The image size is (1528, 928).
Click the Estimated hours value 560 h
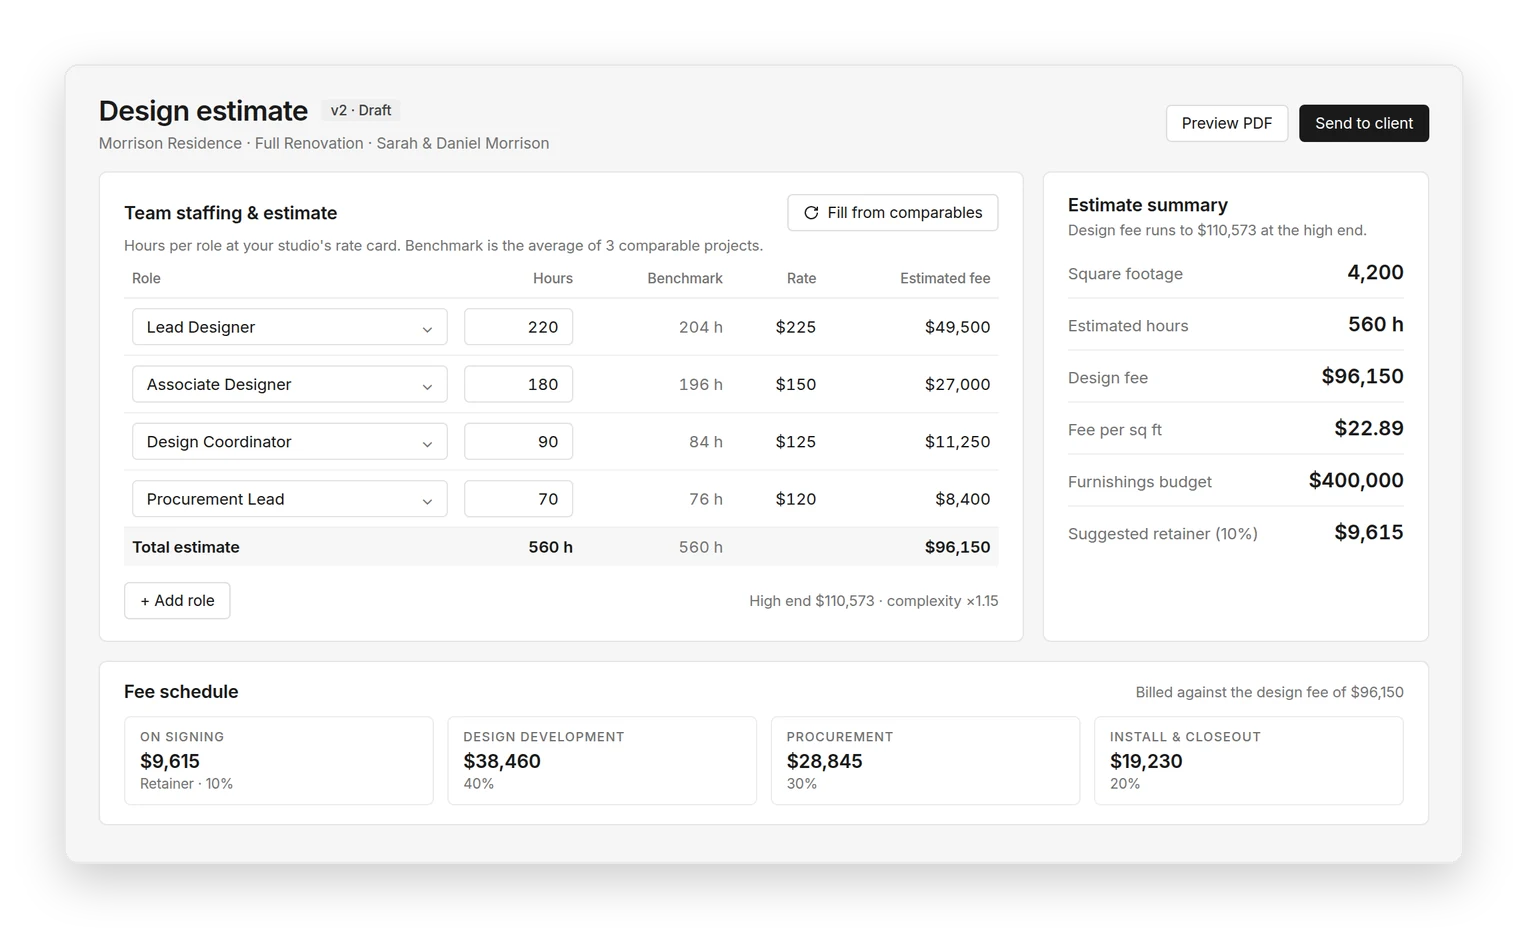[1375, 324]
